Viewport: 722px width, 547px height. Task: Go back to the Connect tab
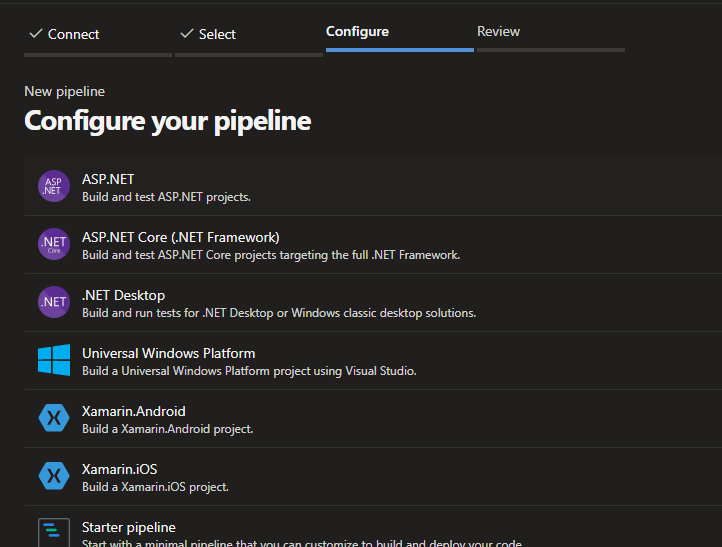point(74,34)
